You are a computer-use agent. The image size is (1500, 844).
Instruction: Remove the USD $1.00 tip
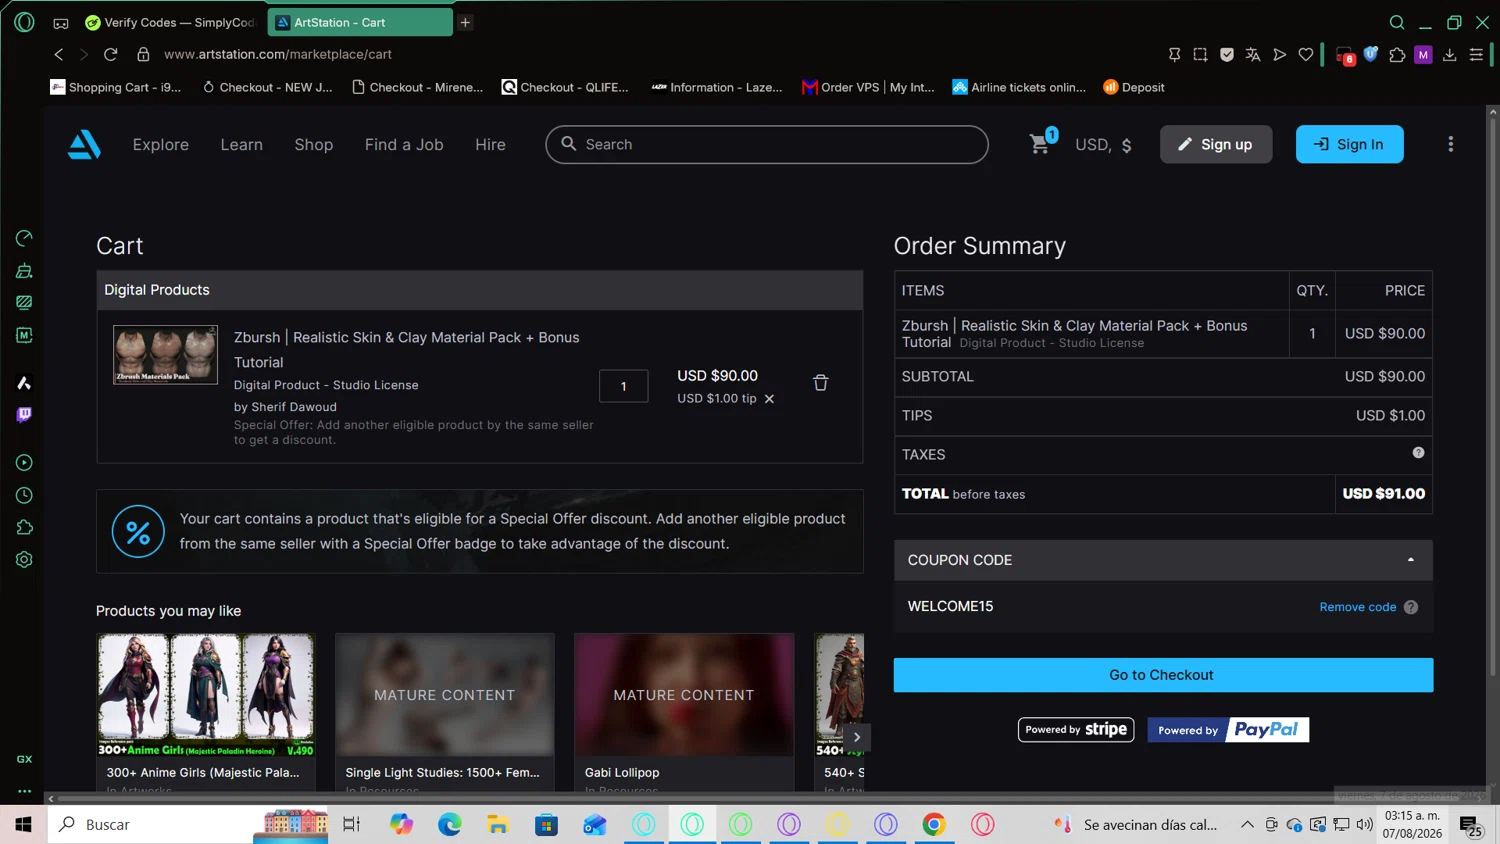769,399
